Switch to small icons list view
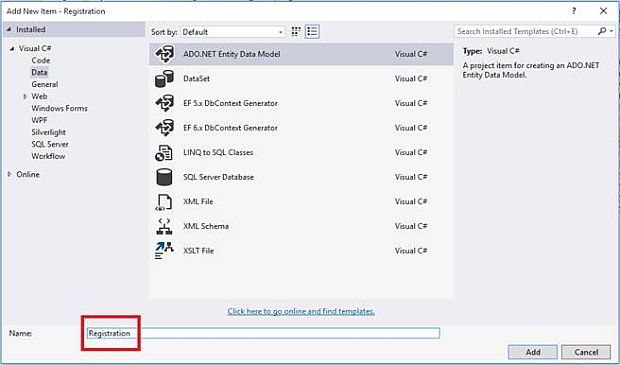 (312, 32)
